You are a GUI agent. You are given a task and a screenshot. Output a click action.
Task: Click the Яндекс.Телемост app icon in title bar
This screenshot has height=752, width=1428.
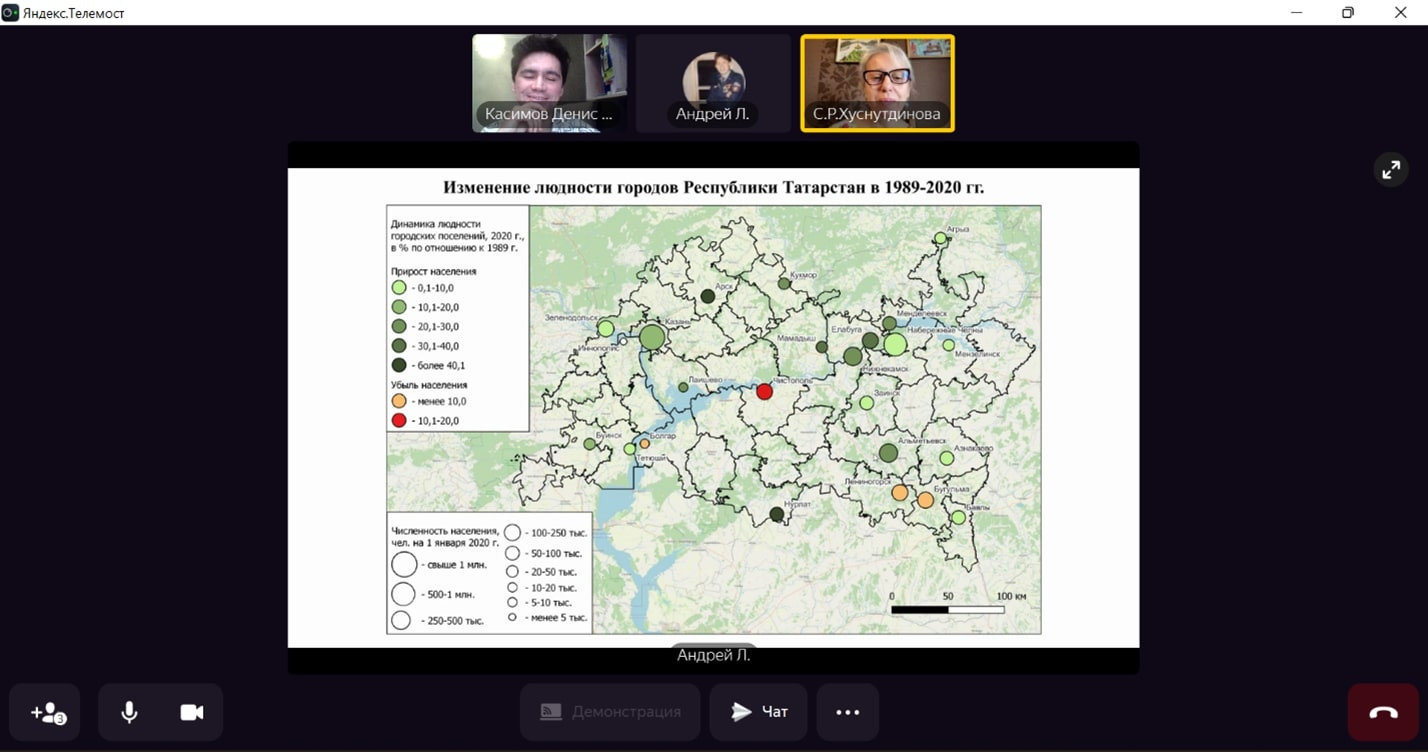click(11, 13)
